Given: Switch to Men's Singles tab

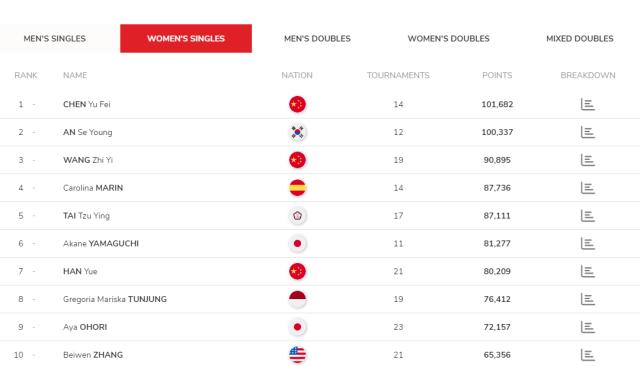Looking at the screenshot, I should 55,38.
